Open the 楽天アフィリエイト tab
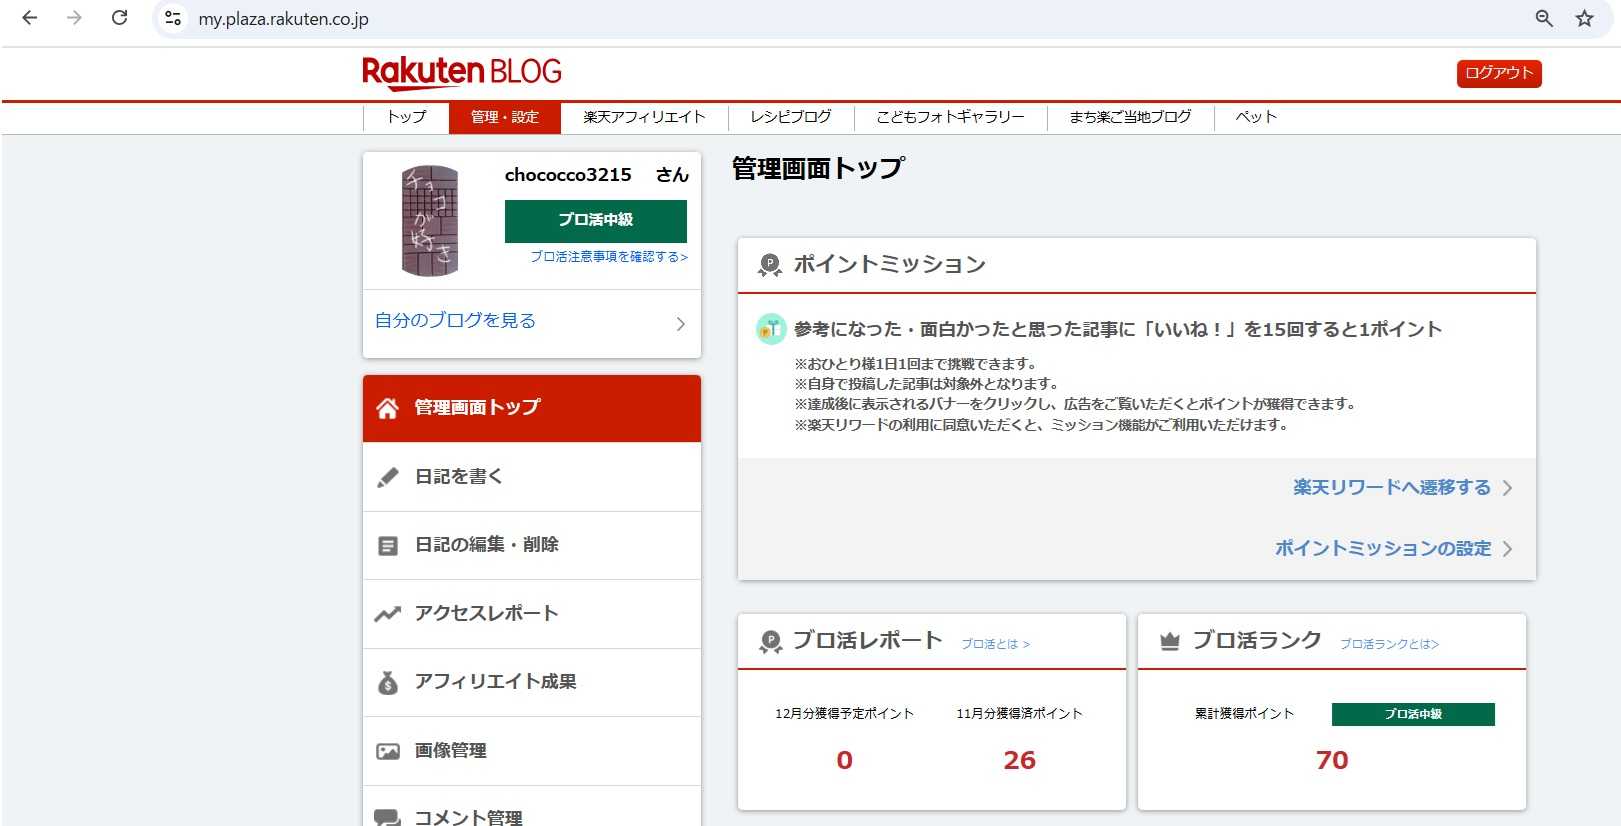The width and height of the screenshot is (1621, 826). pos(644,117)
